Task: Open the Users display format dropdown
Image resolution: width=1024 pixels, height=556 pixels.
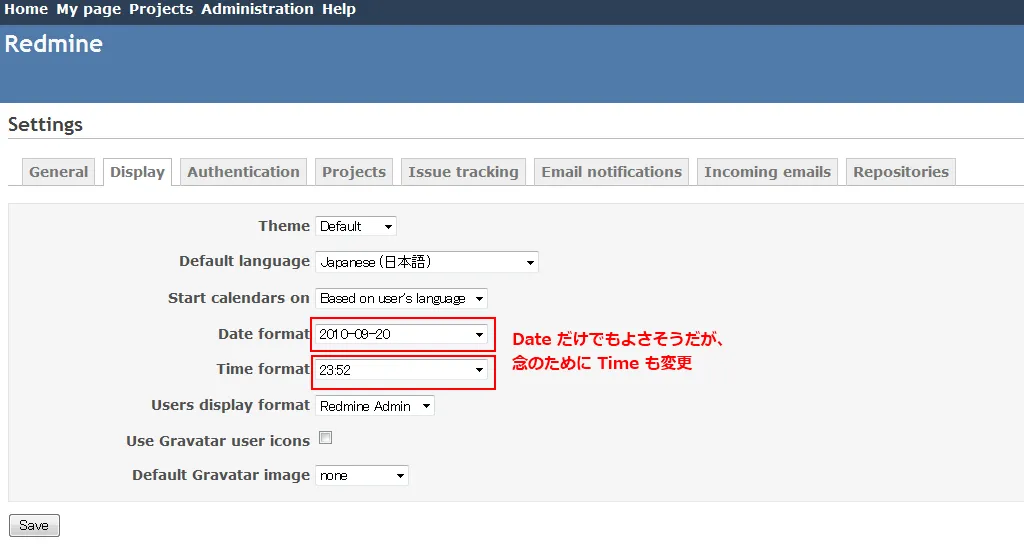Action: [x=375, y=406]
